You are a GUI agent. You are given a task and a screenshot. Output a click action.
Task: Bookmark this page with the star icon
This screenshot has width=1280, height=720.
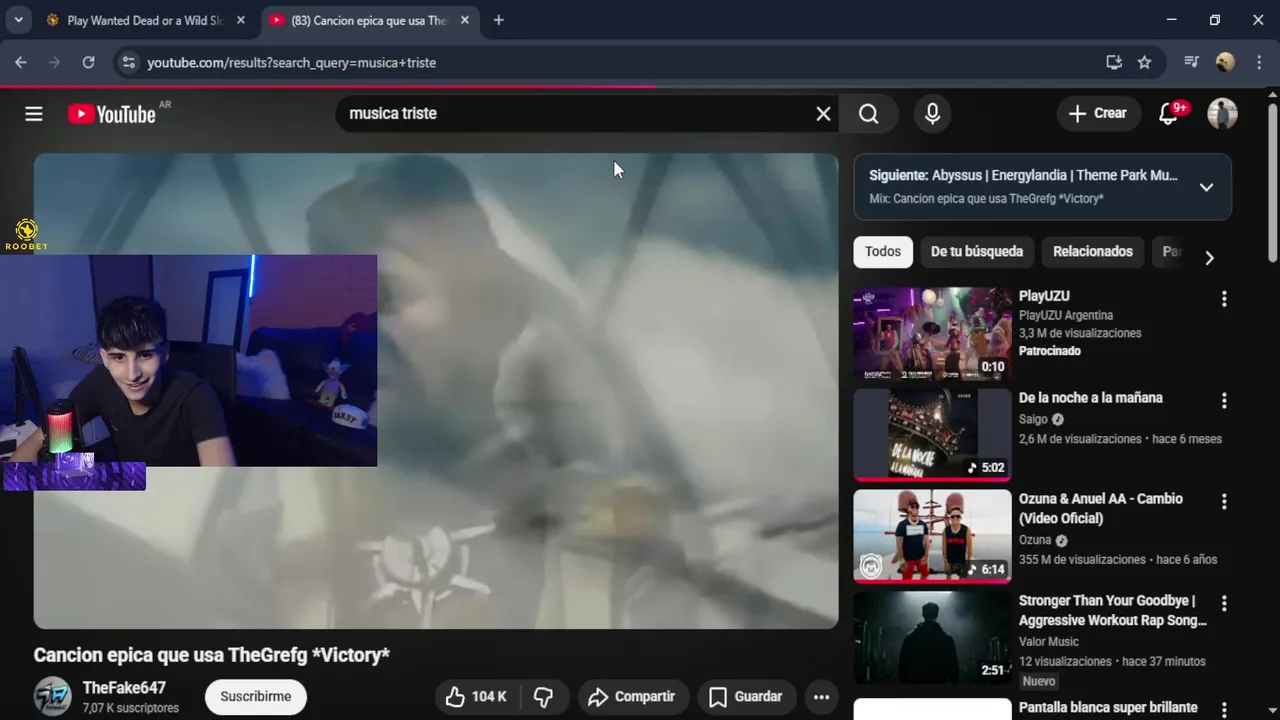click(1144, 62)
